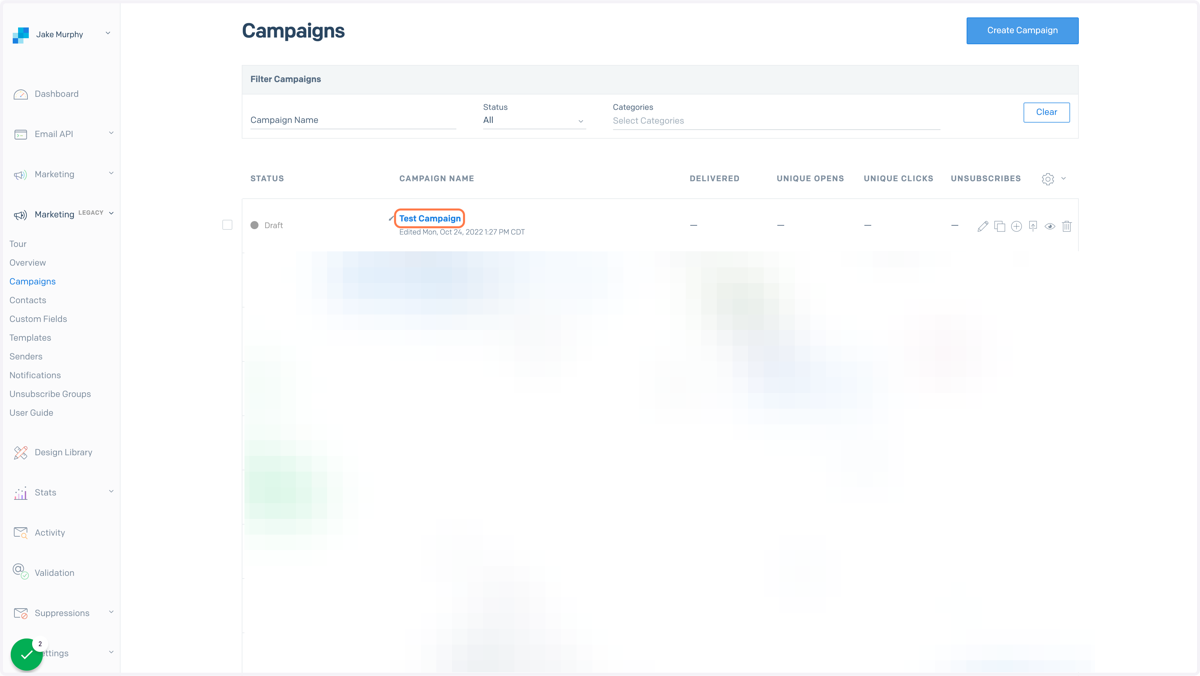Click the Email API sidebar icon
The image size is (1200, 676).
pos(20,134)
